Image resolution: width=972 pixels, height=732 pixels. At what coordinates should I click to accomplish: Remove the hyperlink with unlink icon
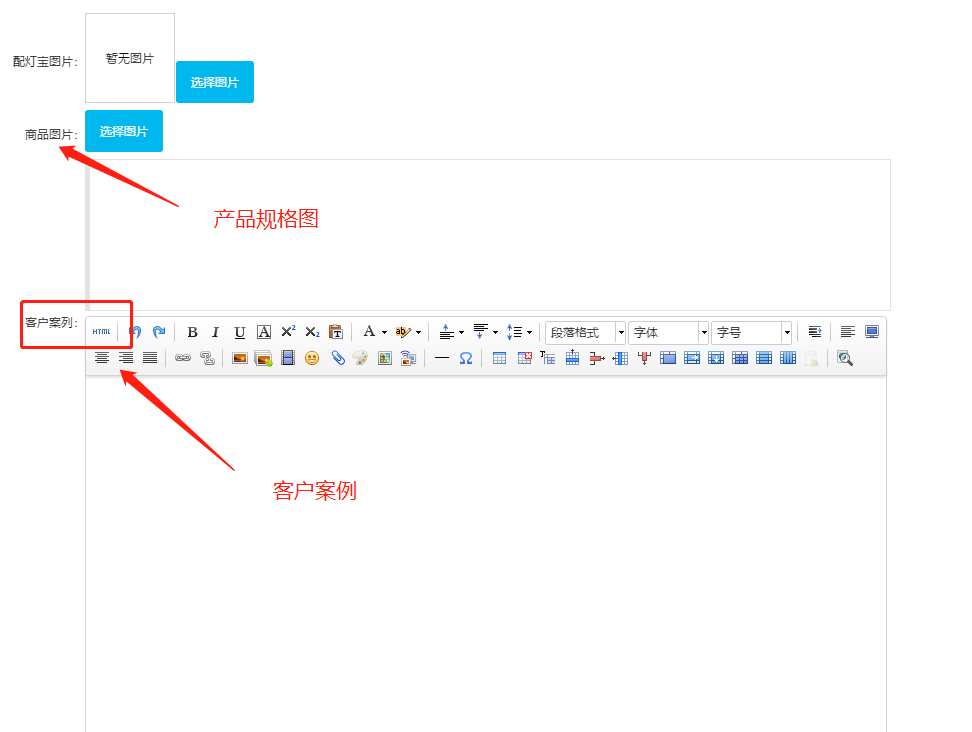pos(207,358)
